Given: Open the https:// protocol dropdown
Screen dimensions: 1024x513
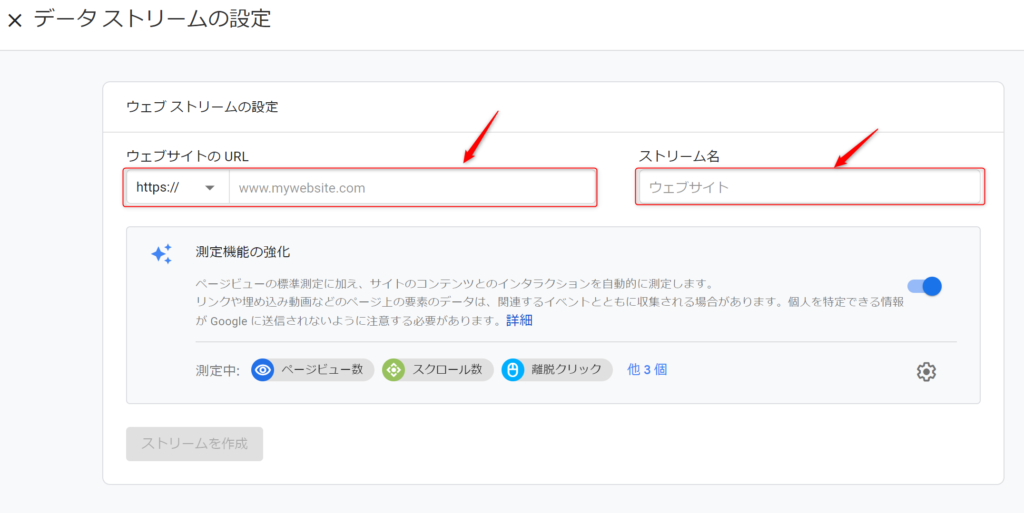Looking at the screenshot, I should (178, 188).
